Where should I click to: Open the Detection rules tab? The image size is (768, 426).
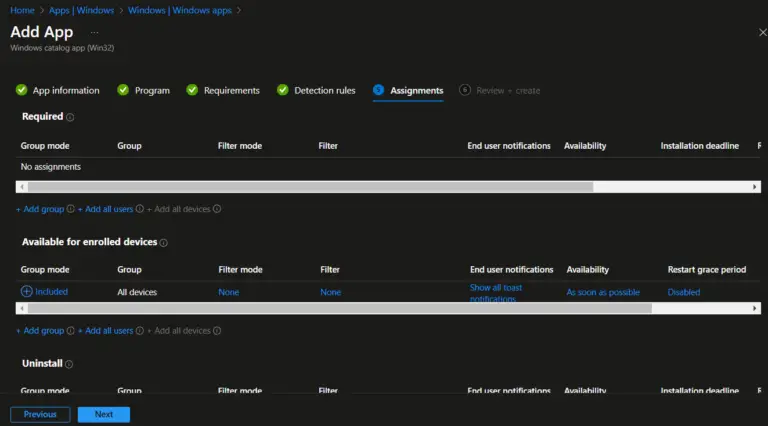pyautogui.click(x=324, y=90)
